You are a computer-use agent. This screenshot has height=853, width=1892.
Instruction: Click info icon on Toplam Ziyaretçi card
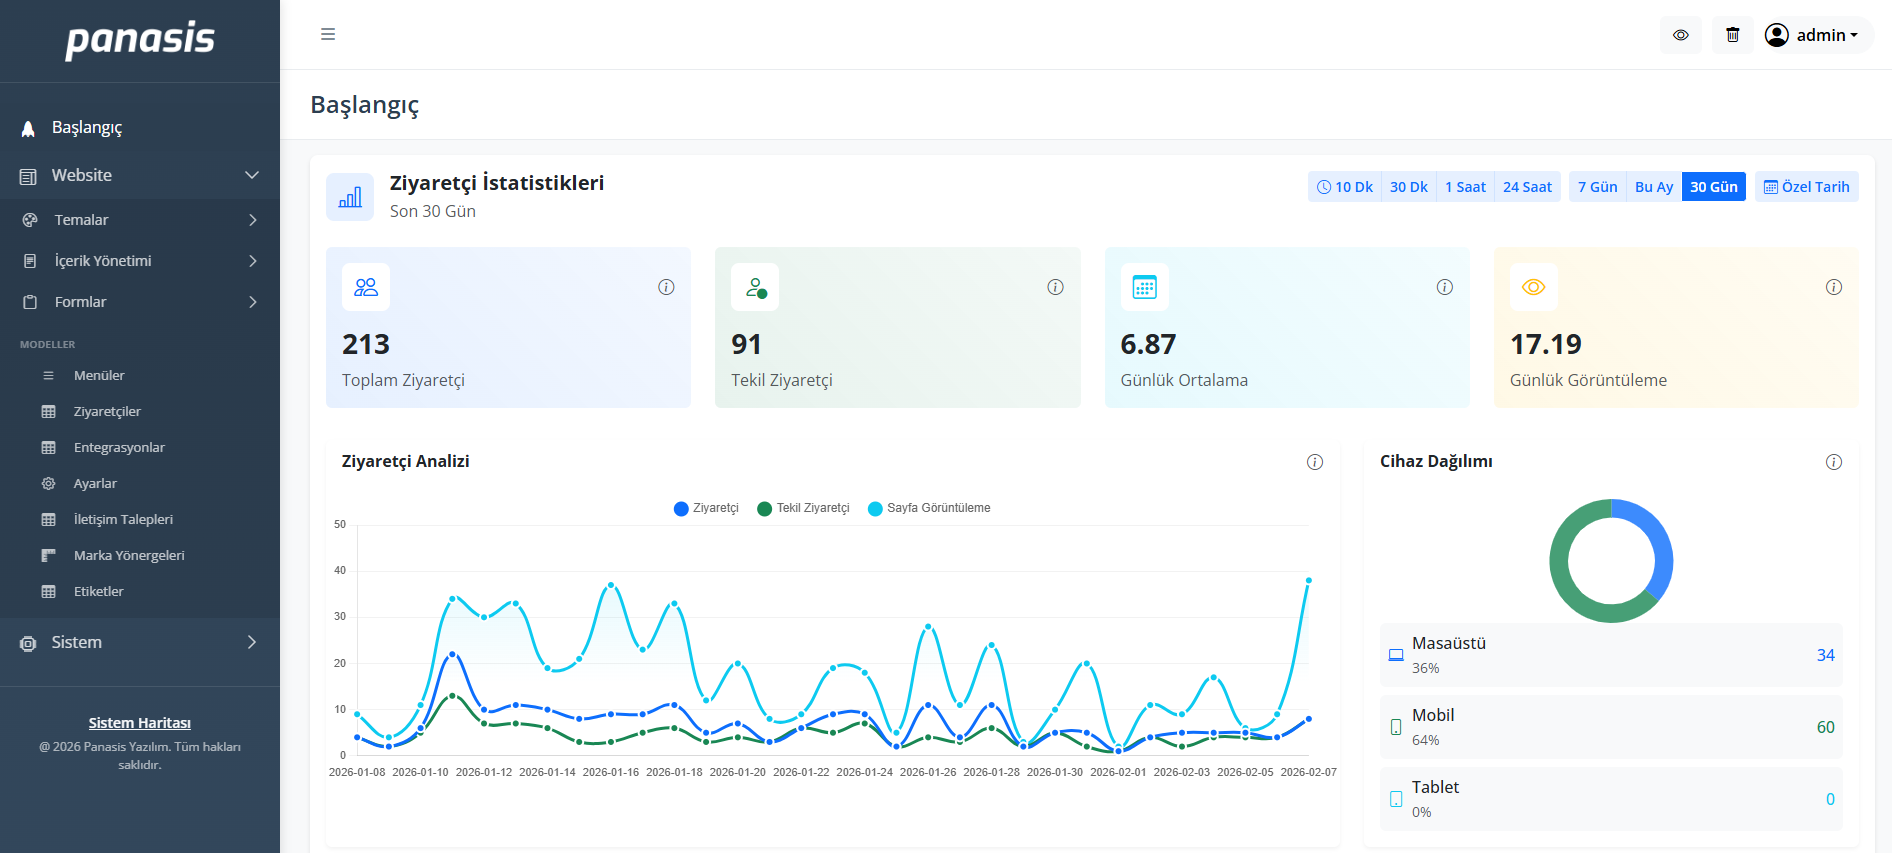[x=666, y=287]
